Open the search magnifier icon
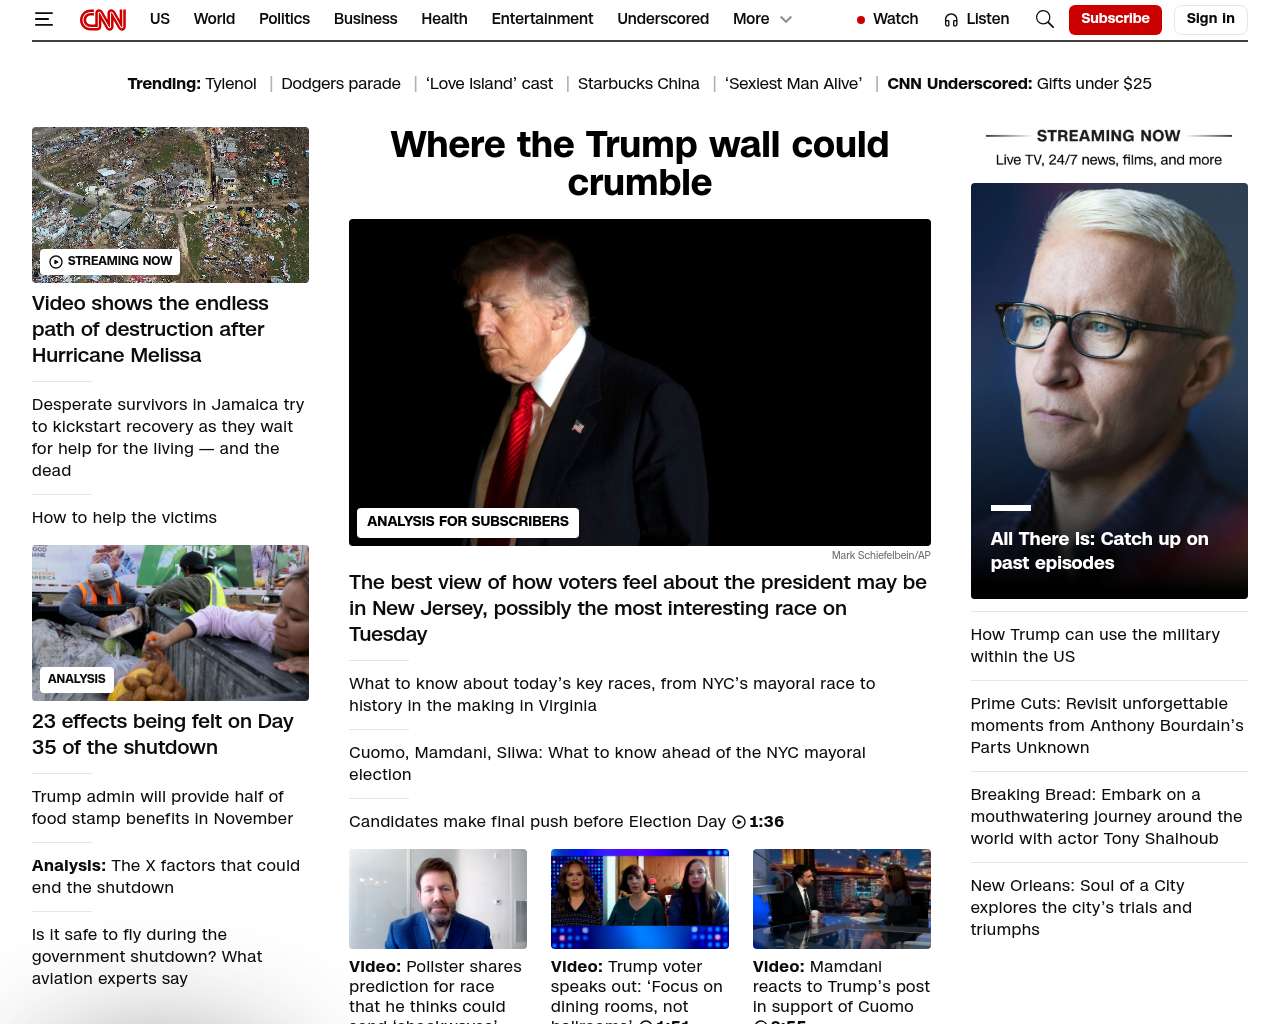 [1045, 19]
